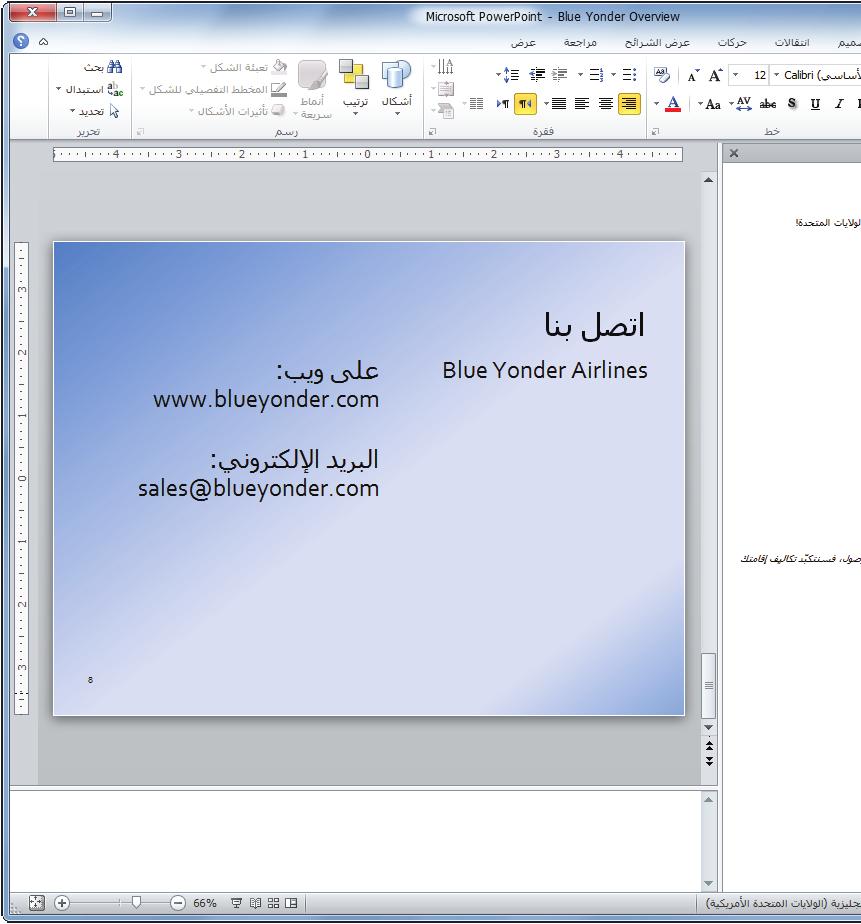Toggle align text right

[629, 104]
